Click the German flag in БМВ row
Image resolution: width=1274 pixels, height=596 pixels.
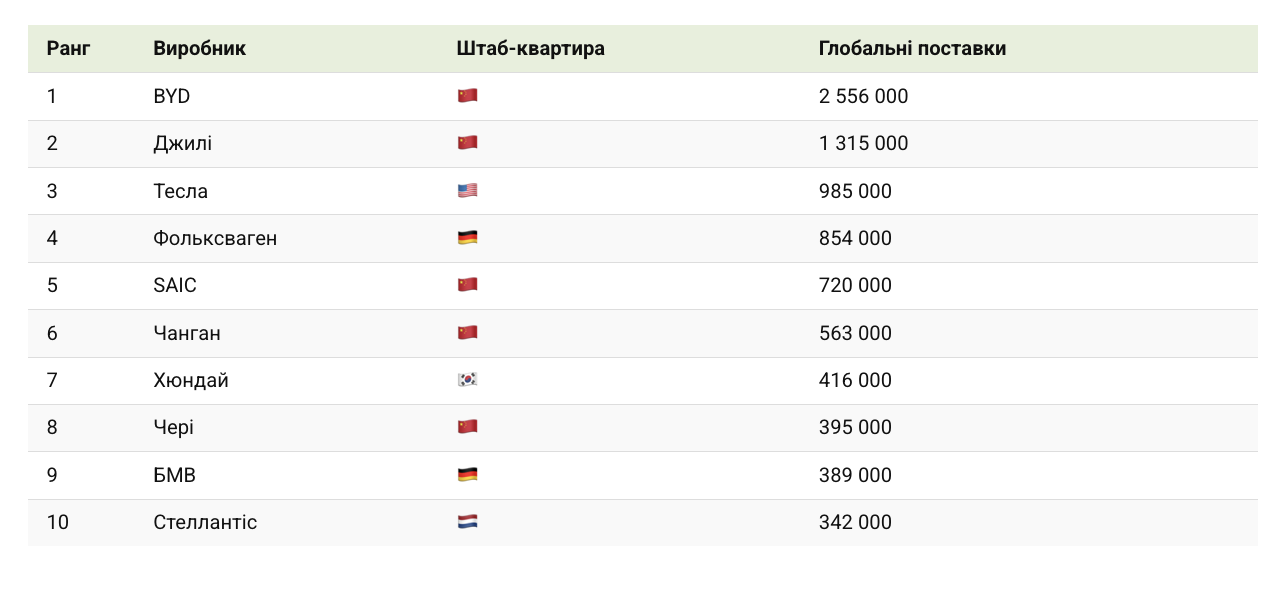click(x=467, y=475)
